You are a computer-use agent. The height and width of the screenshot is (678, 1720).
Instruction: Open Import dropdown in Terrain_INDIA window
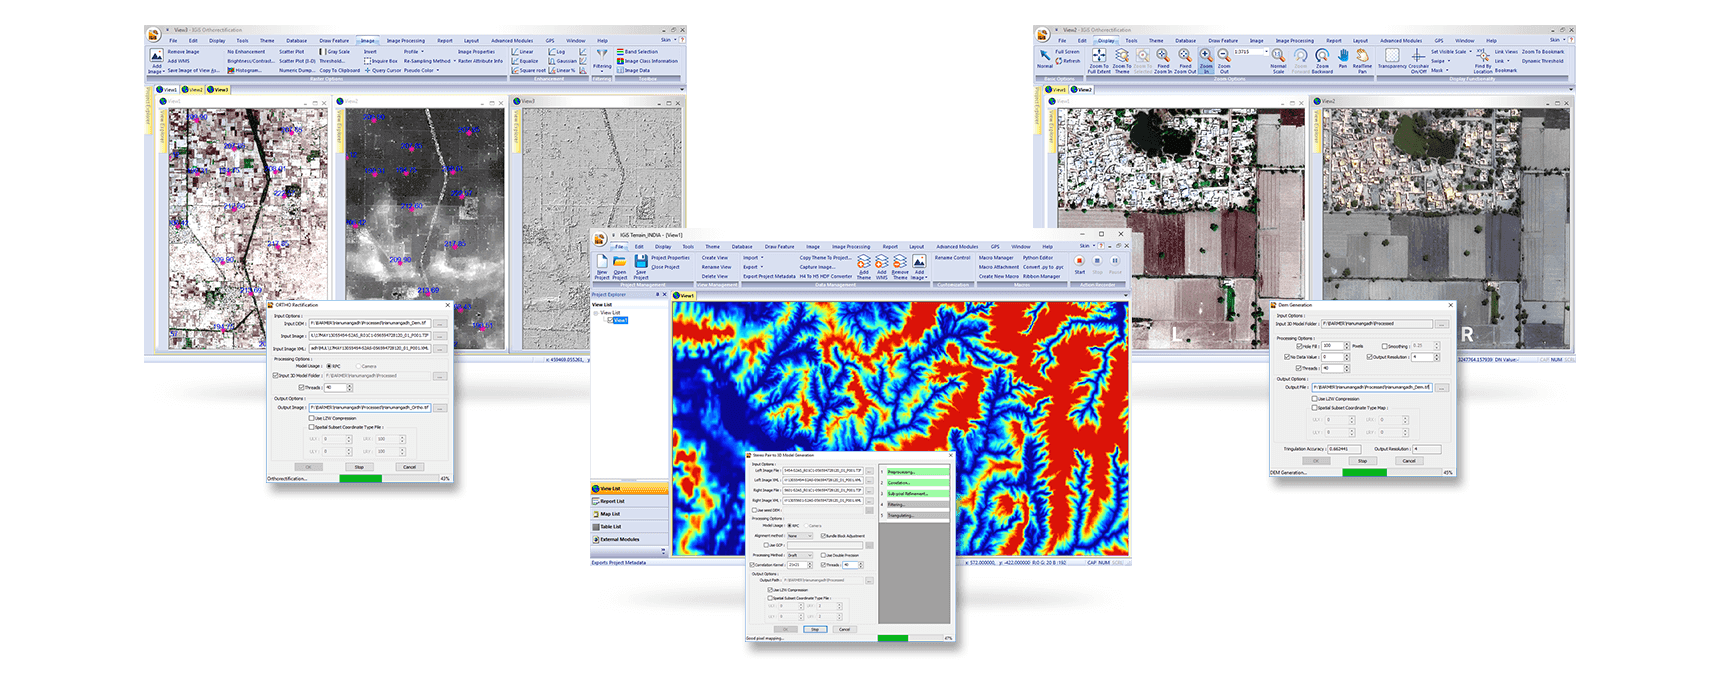753,257
